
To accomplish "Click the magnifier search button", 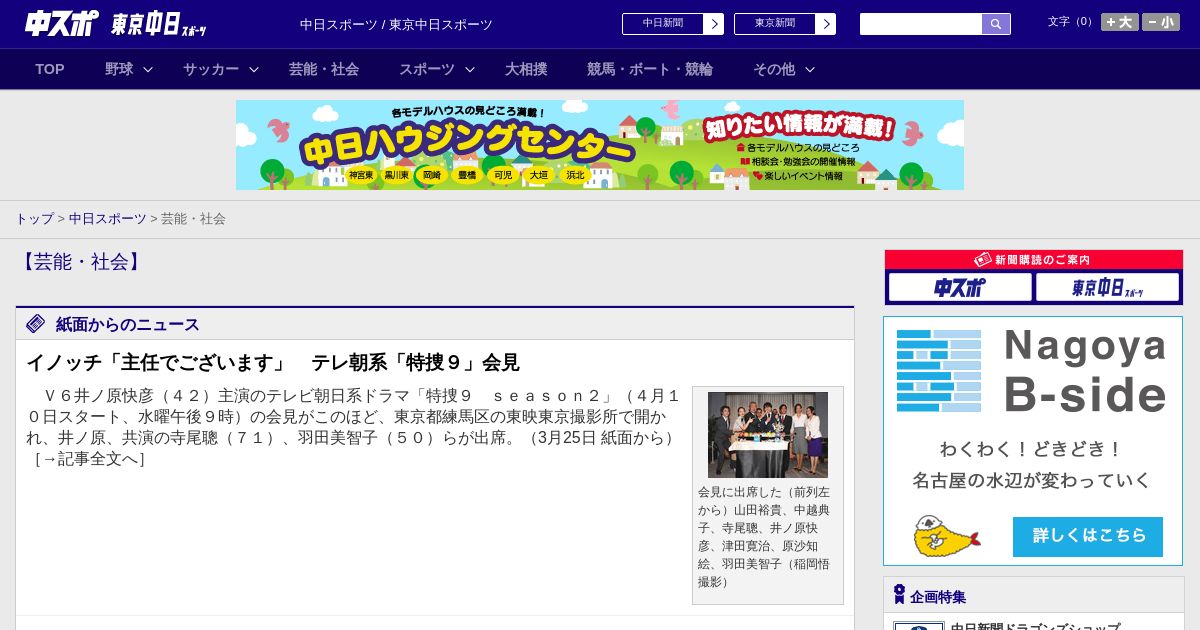I will pos(996,24).
